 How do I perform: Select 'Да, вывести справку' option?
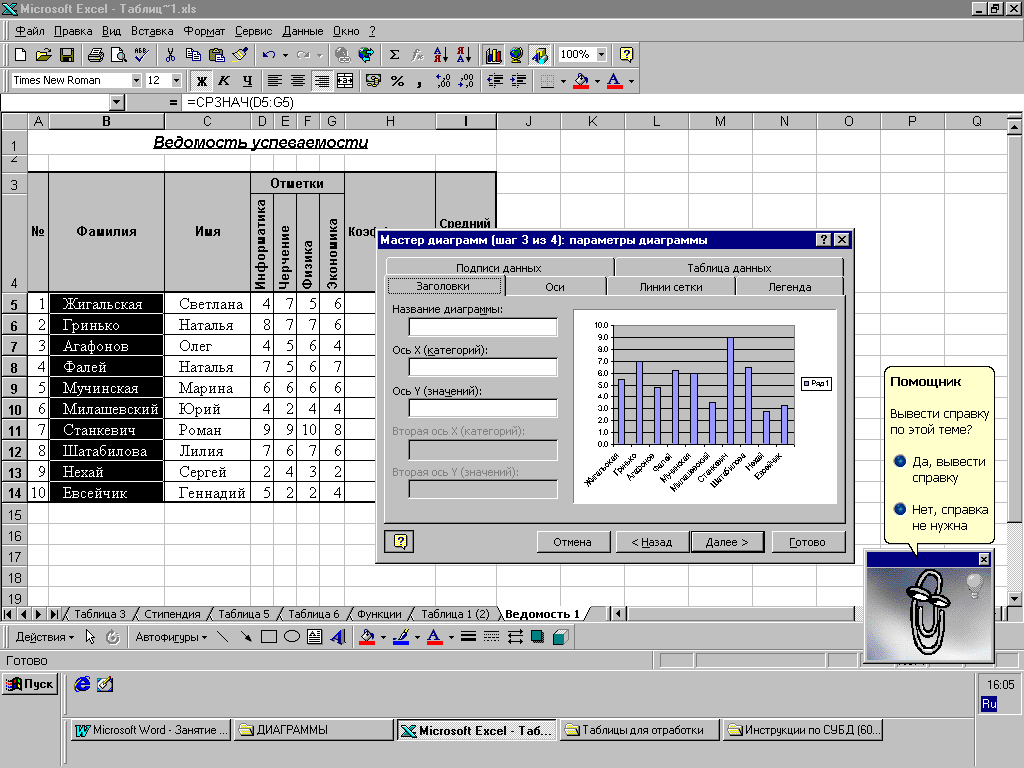[x=940, y=470]
